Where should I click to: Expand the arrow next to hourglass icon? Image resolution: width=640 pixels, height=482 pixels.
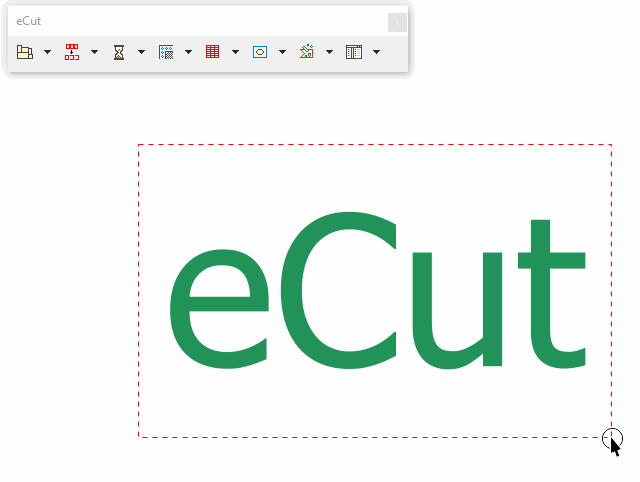pyautogui.click(x=141, y=52)
